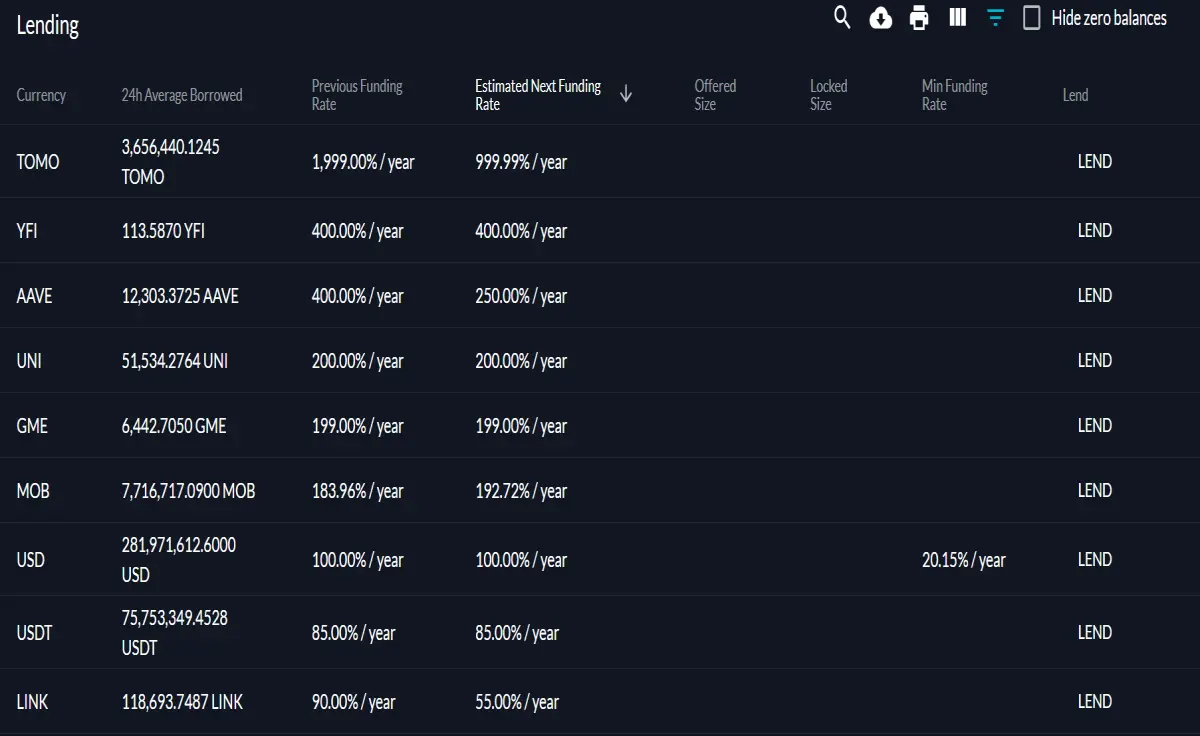Click the cloud download export icon
1200x736 pixels.
coord(881,18)
